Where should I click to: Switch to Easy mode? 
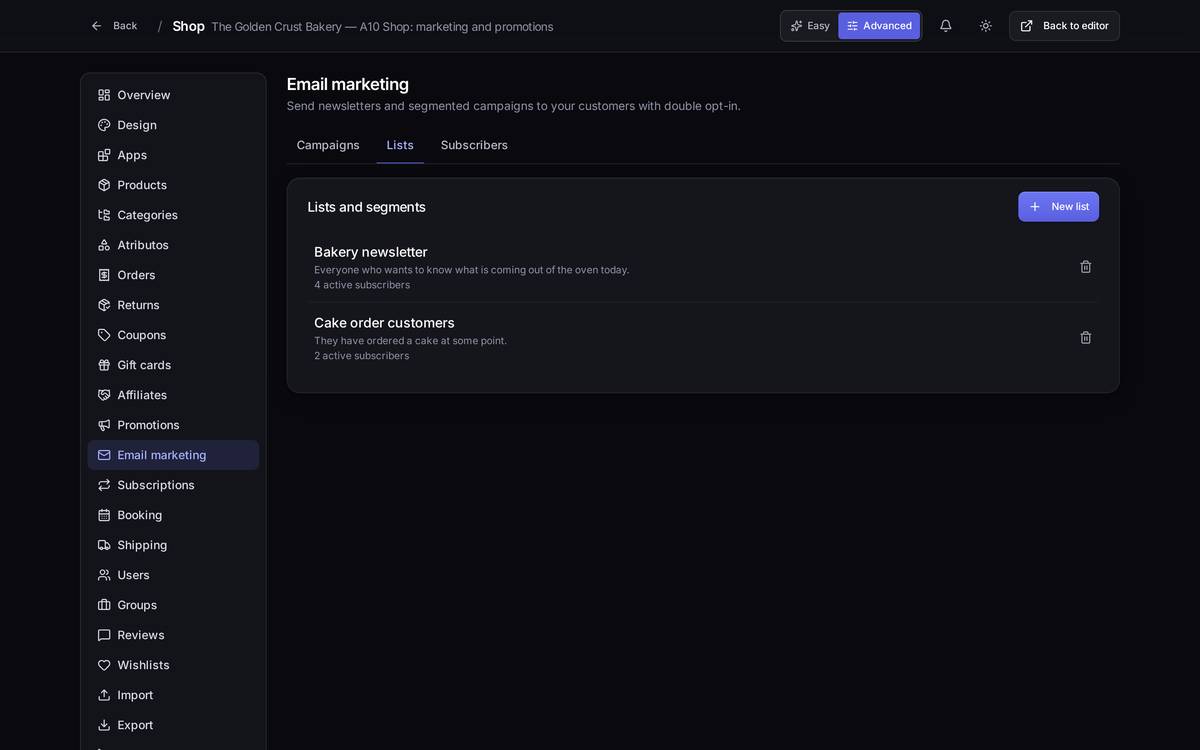click(x=810, y=26)
